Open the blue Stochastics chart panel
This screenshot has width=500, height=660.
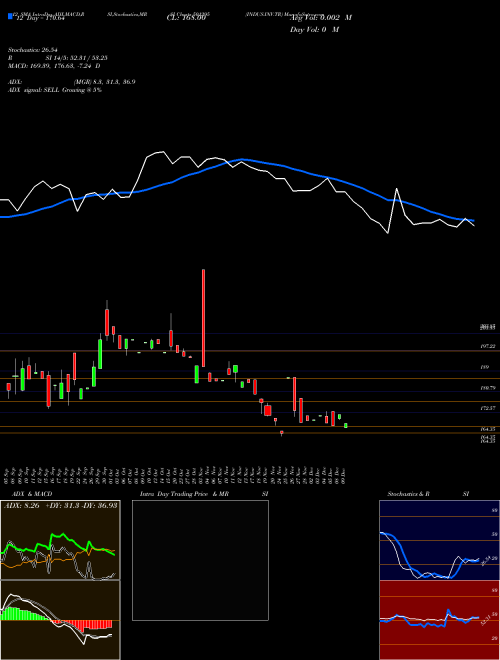point(439,540)
